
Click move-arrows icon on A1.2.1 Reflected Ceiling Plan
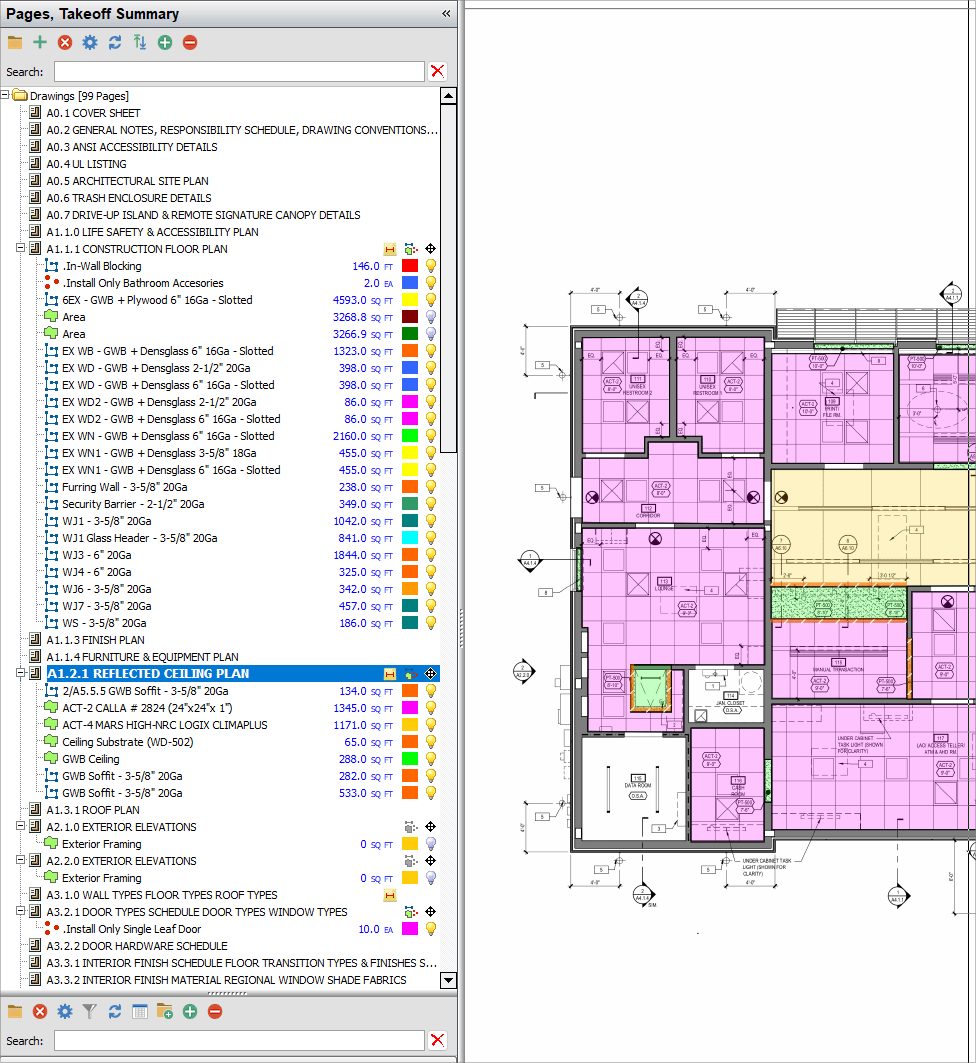click(430, 674)
